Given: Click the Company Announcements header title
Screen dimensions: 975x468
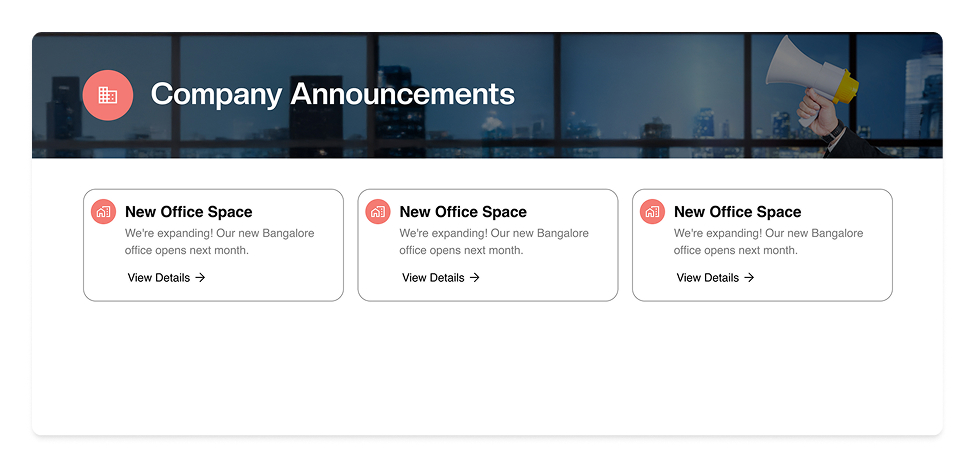Looking at the screenshot, I should pyautogui.click(x=332, y=94).
